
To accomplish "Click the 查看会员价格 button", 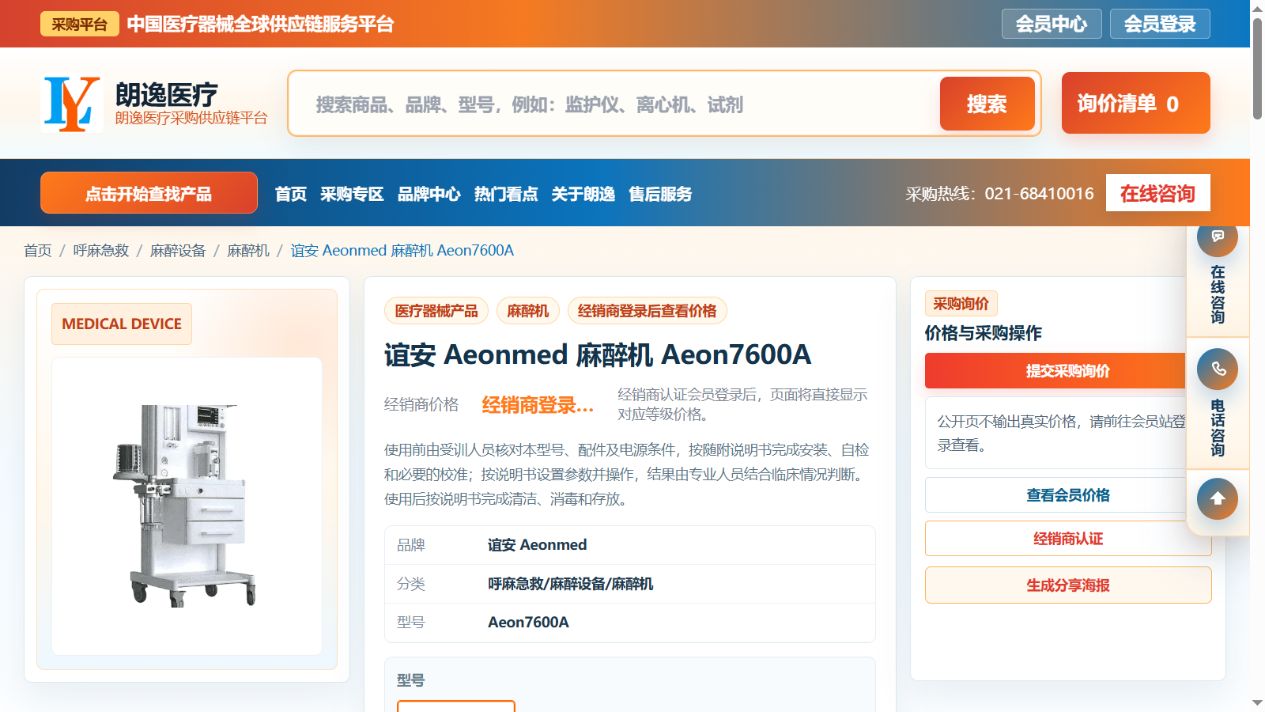I will click(x=1068, y=495).
